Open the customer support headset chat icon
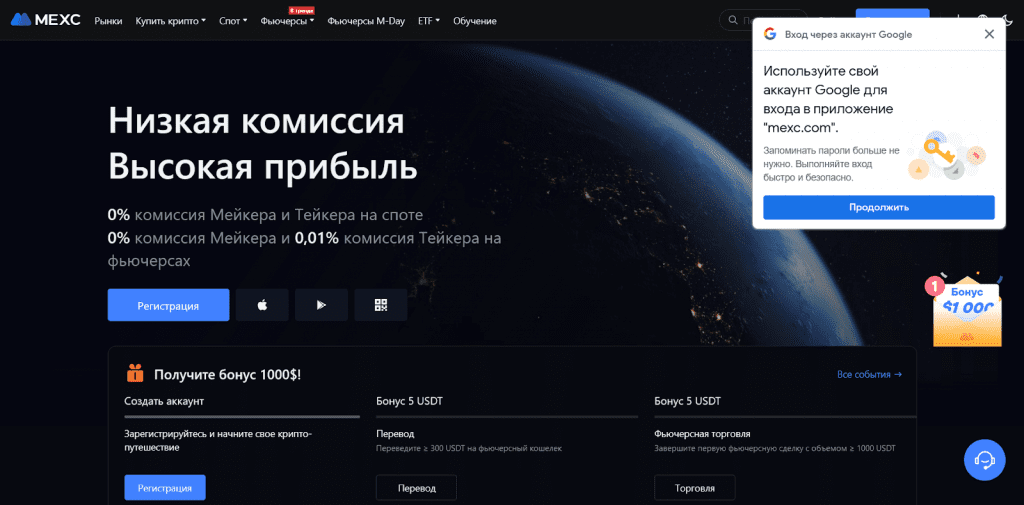Screen dimensions: 1024x505 [984, 460]
